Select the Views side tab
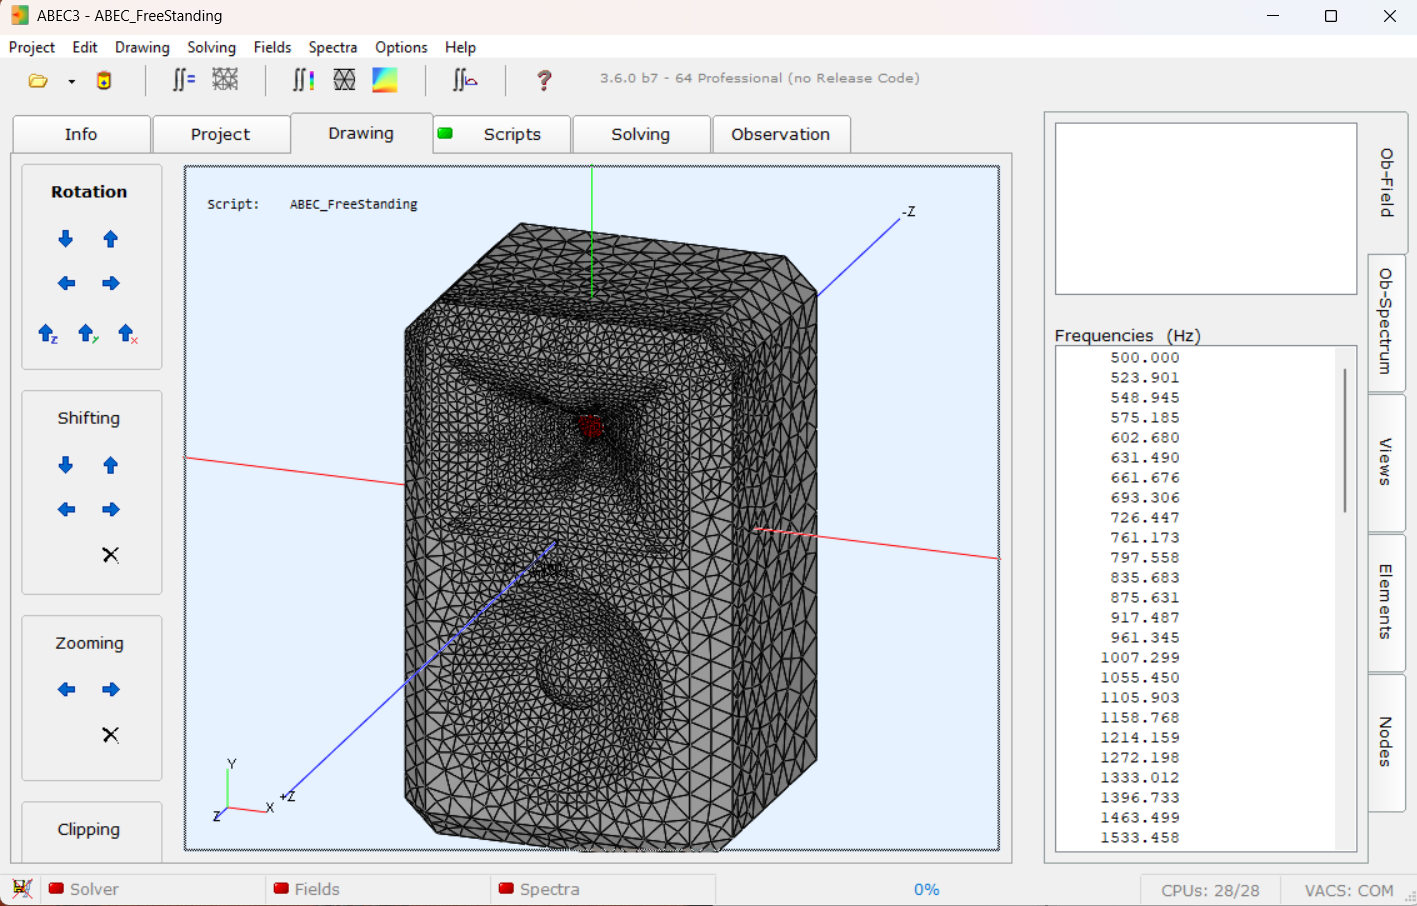Screen dimensions: 1417x906 (1386, 462)
